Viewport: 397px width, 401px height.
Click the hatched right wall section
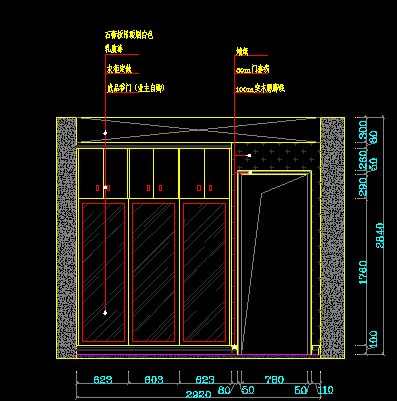click(x=332, y=238)
